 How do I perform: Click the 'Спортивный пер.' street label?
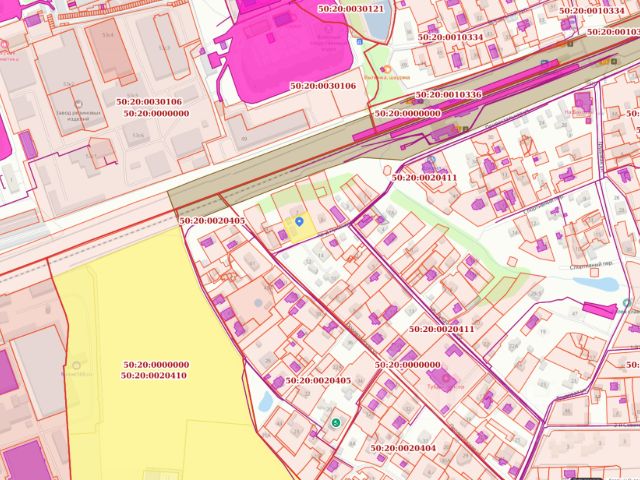(591, 265)
